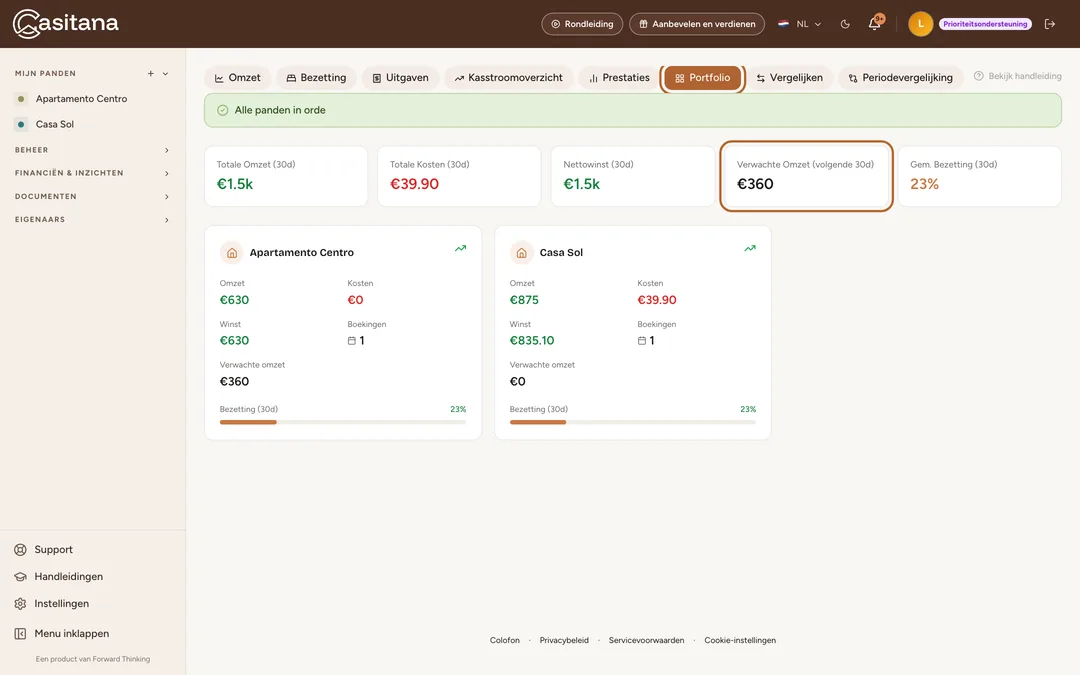Select Apartamento Centro in the sidebar

pos(81,99)
